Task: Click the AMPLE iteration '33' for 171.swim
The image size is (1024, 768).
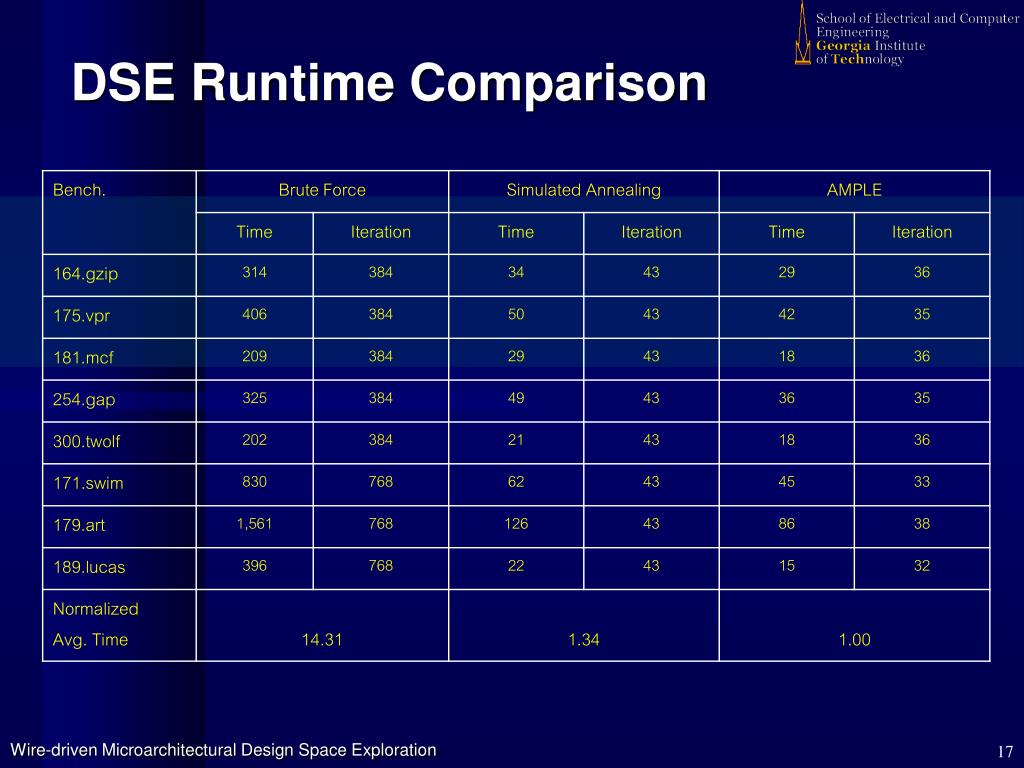Action: pyautogui.click(x=921, y=481)
